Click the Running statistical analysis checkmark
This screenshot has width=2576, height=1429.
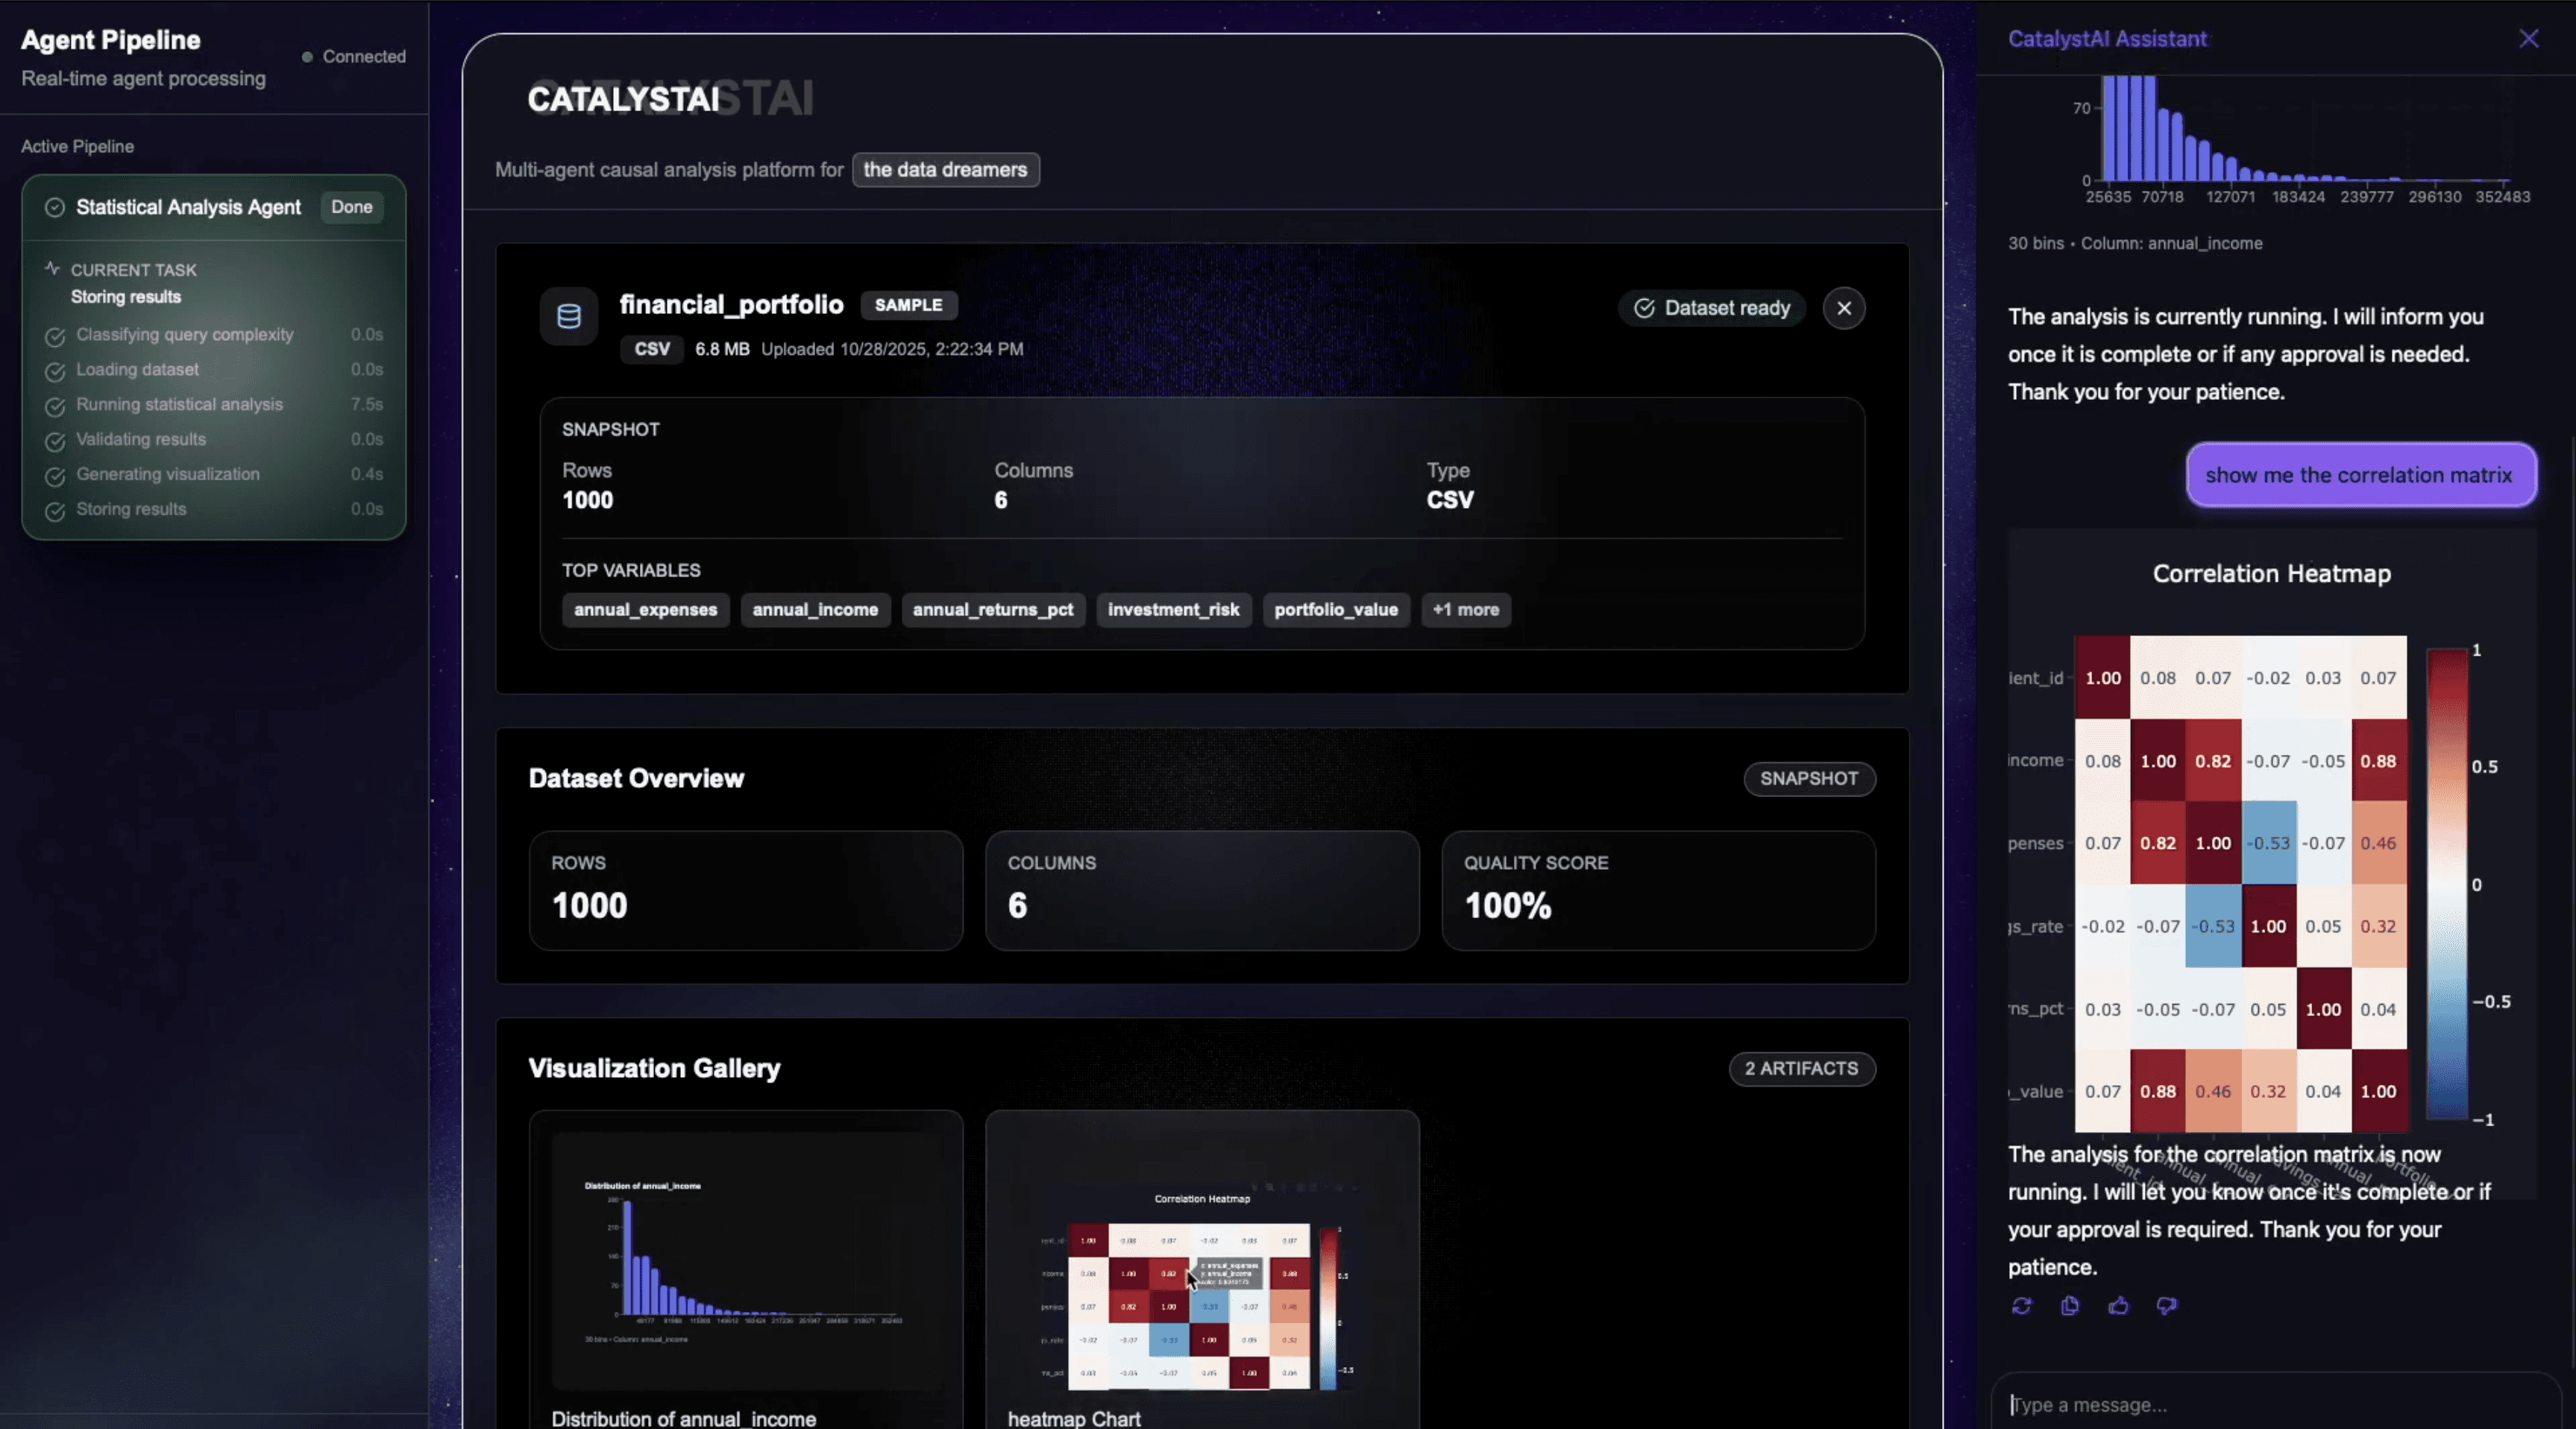coord(55,406)
